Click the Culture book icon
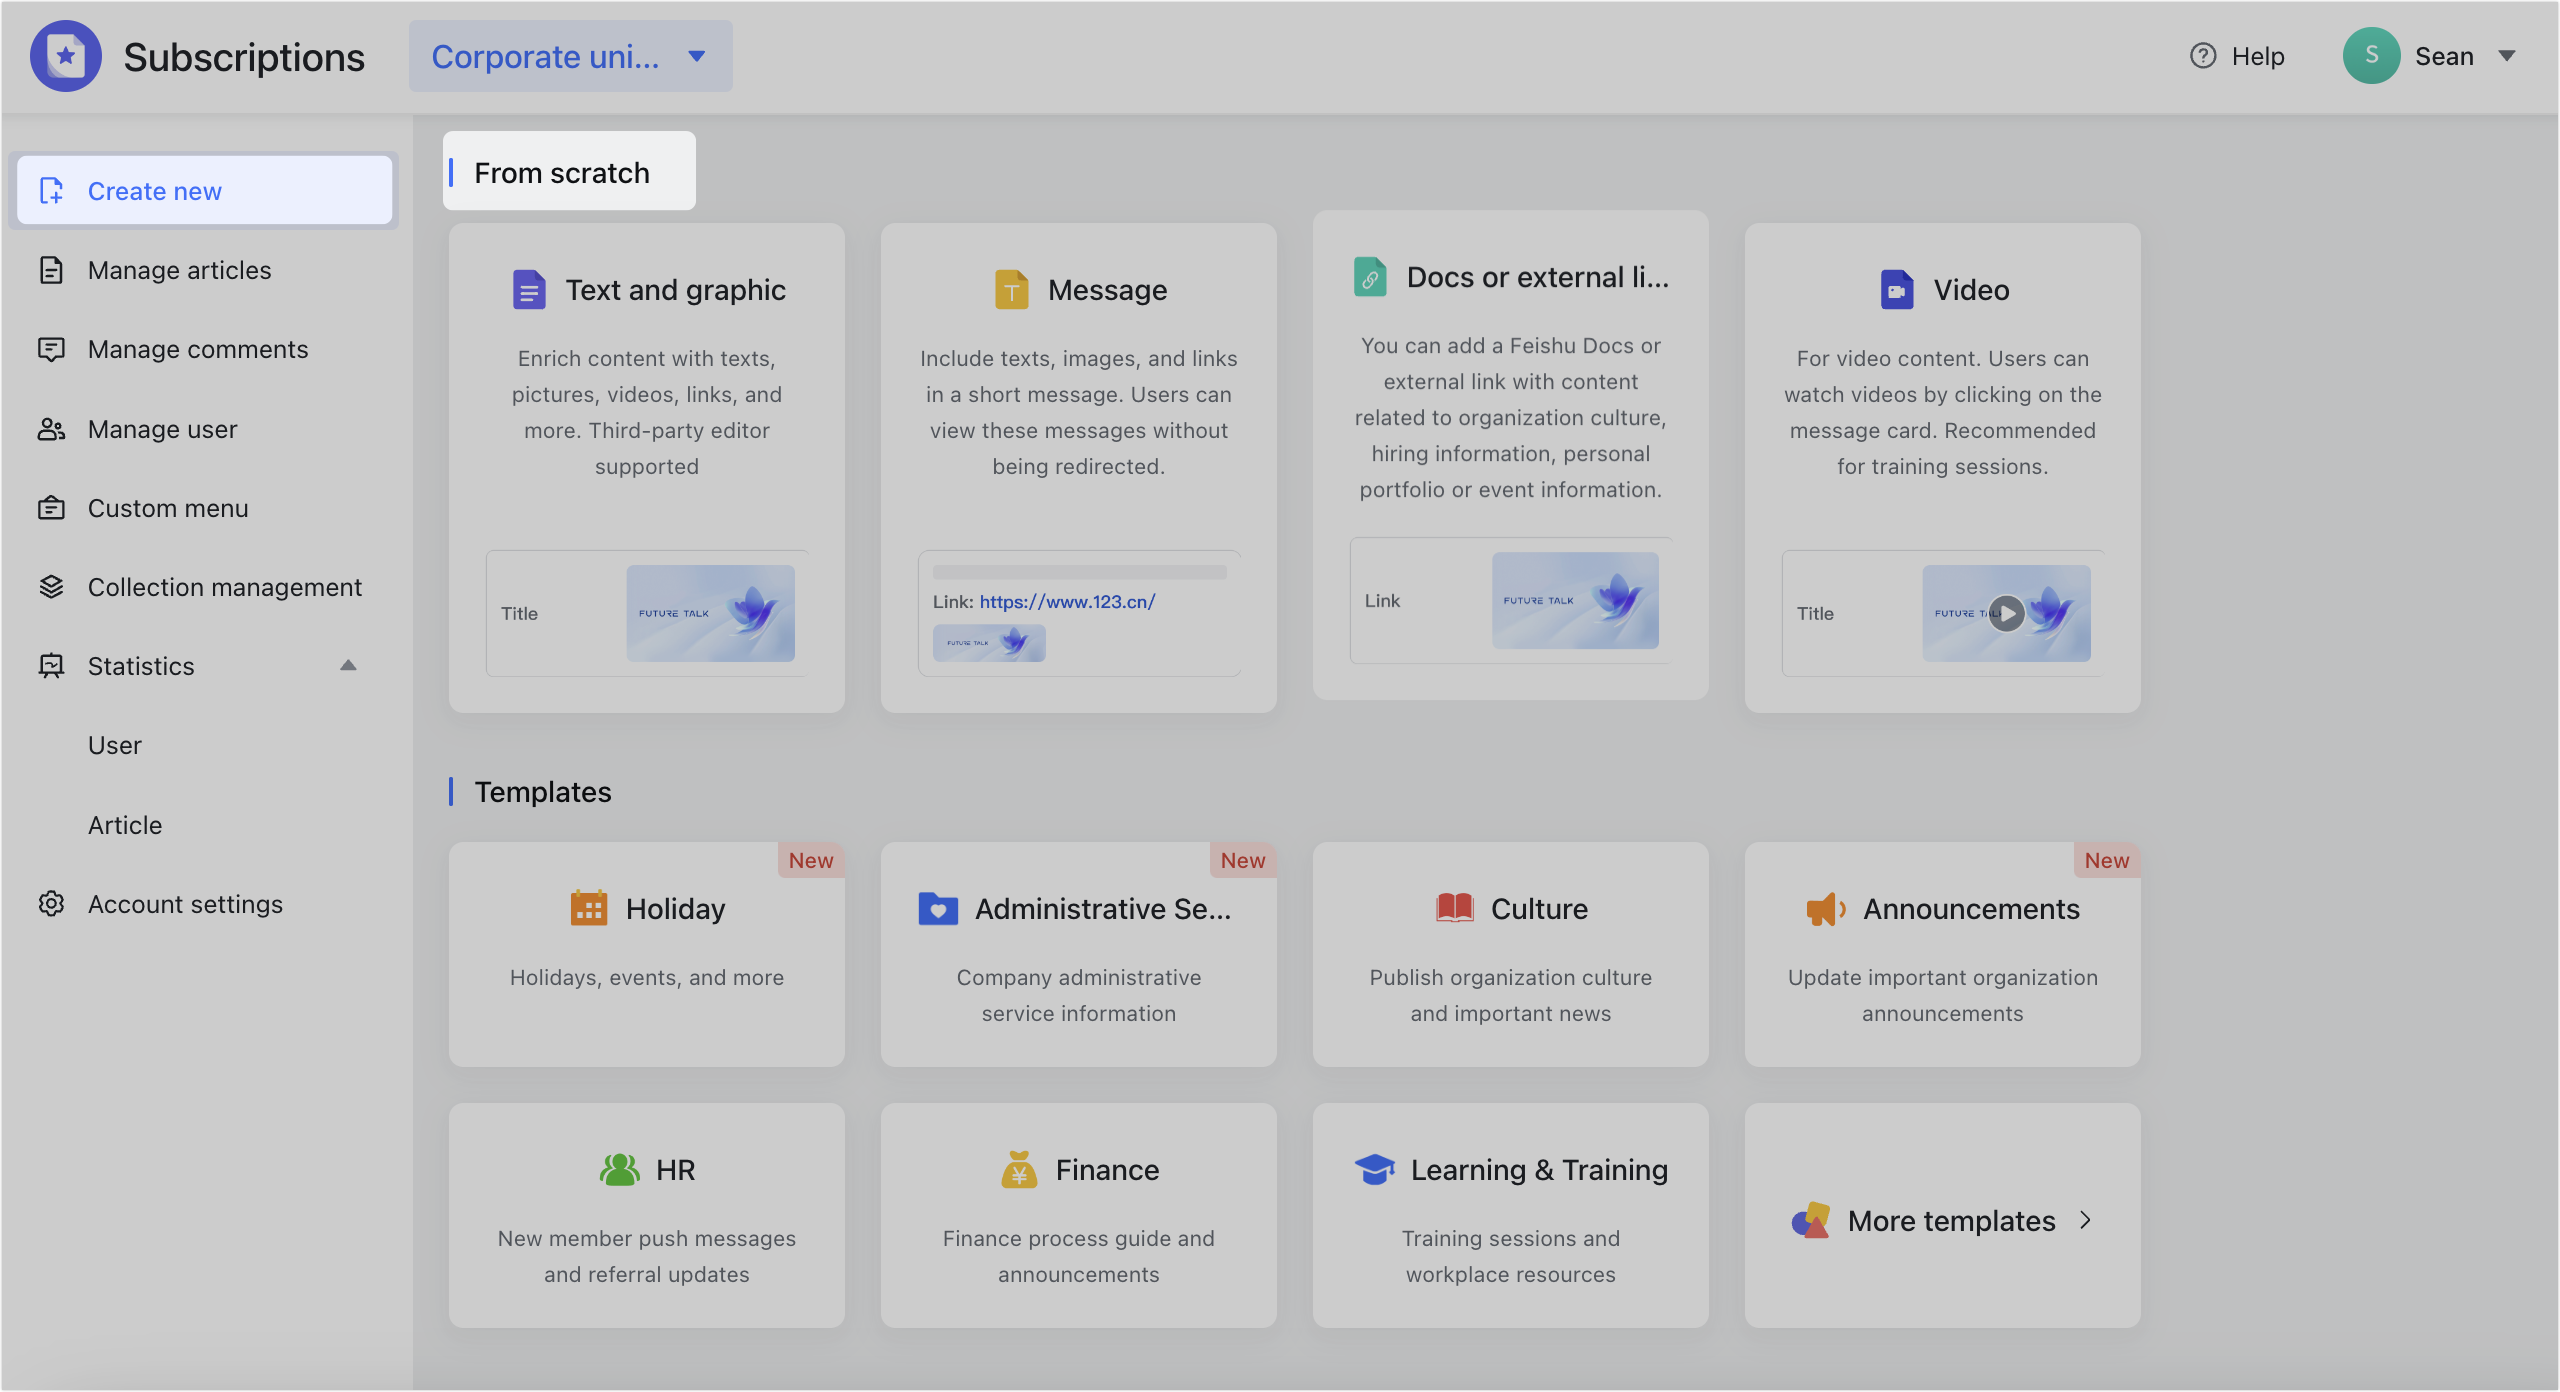 point(1455,908)
